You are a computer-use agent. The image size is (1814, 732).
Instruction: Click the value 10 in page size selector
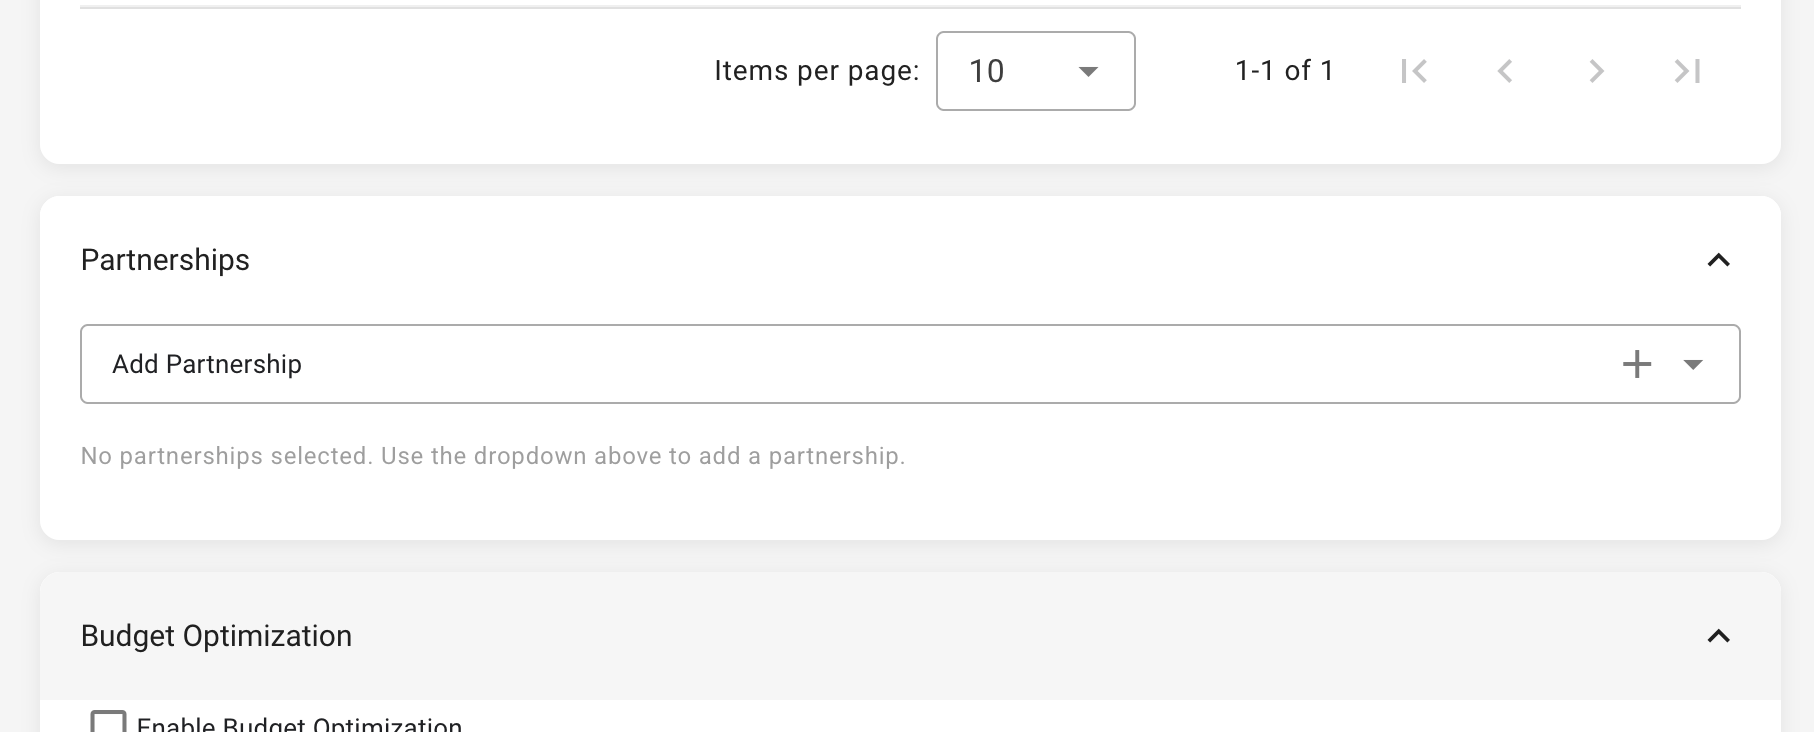point(986,71)
